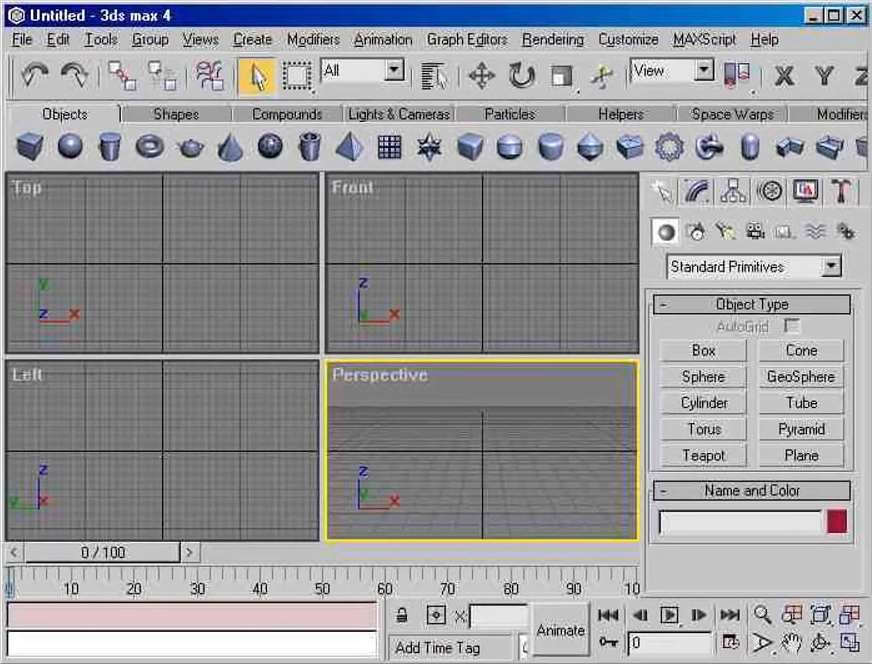Collapse the Name and Color rollout
This screenshot has height=664, width=872.
752,490
